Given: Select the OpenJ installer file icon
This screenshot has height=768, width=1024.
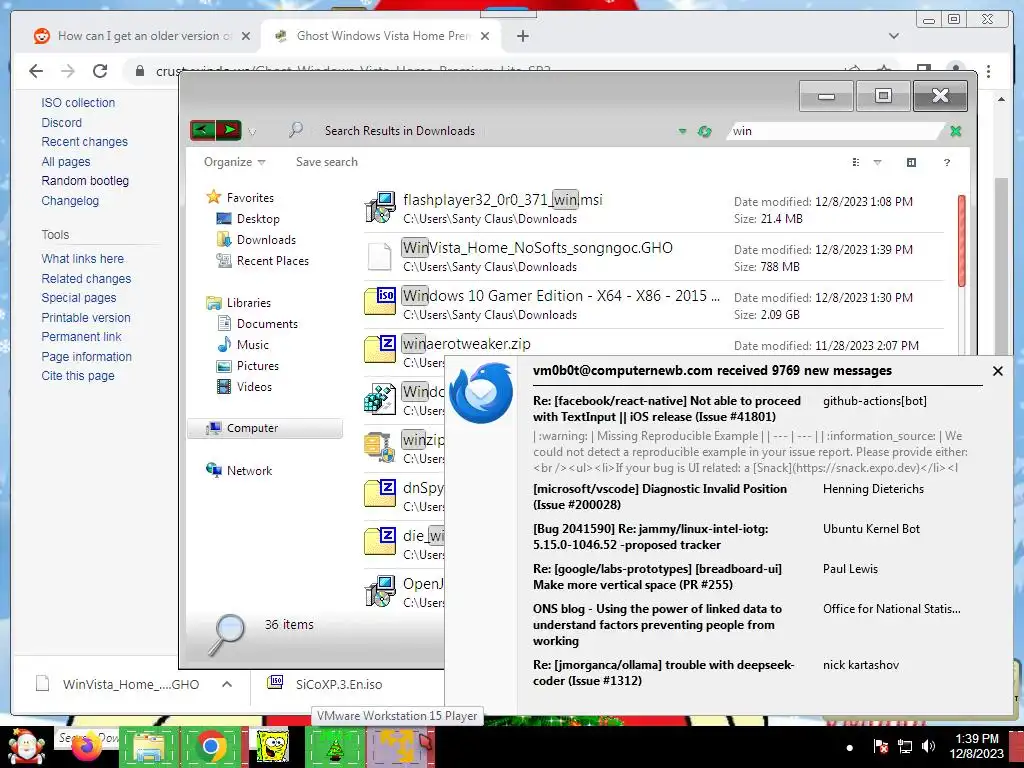Looking at the screenshot, I should coord(380,590).
